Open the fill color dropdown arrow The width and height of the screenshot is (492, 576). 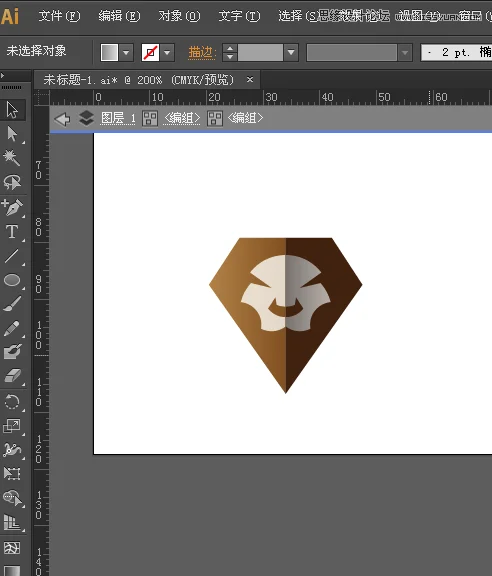[x=126, y=53]
